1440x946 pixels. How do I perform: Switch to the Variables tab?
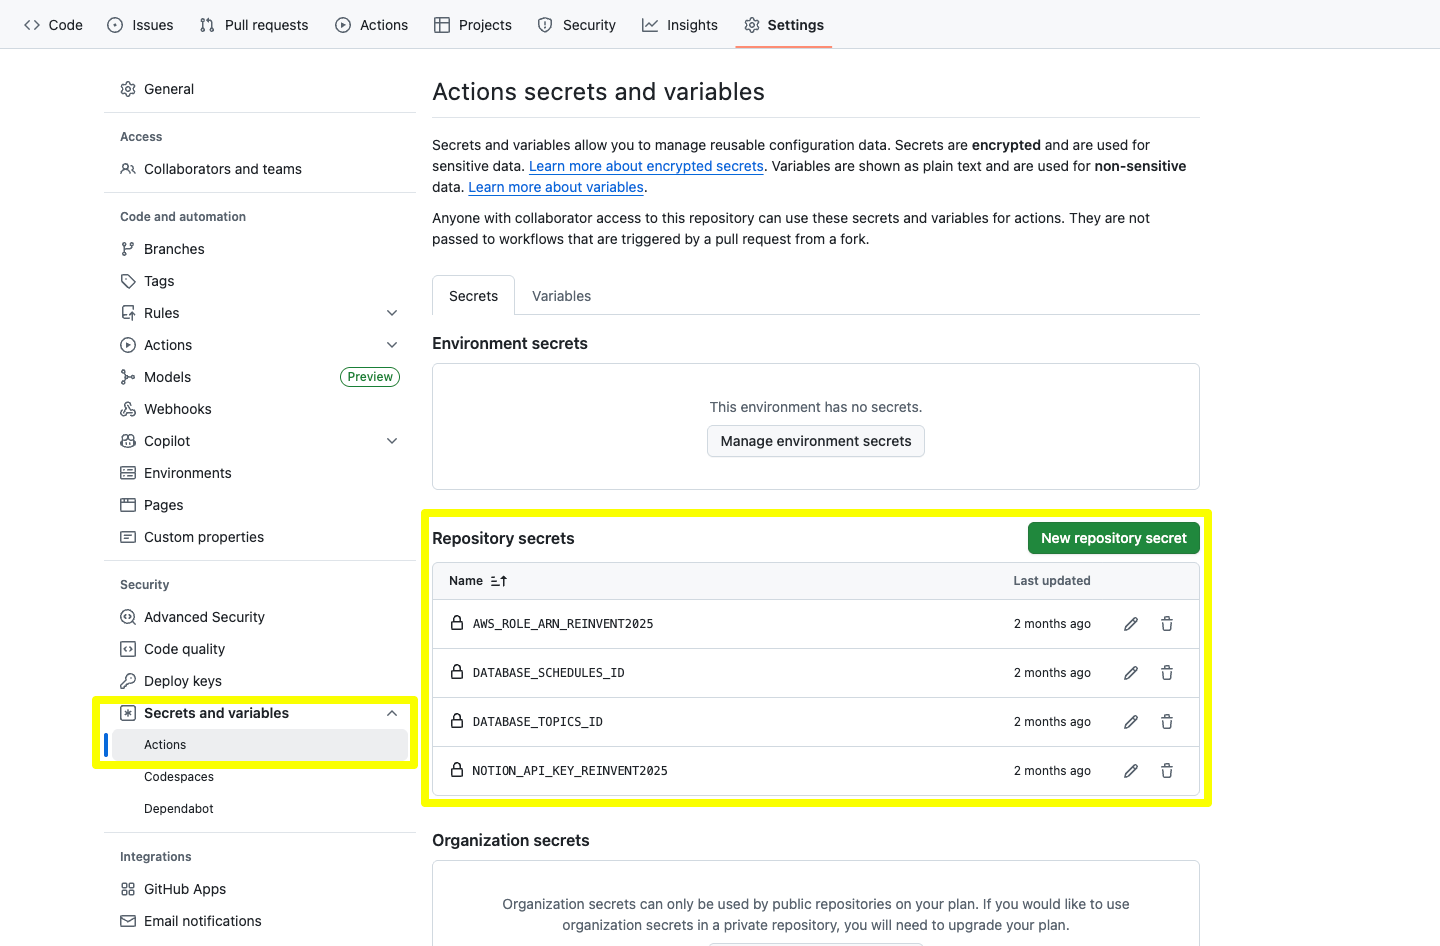(561, 296)
